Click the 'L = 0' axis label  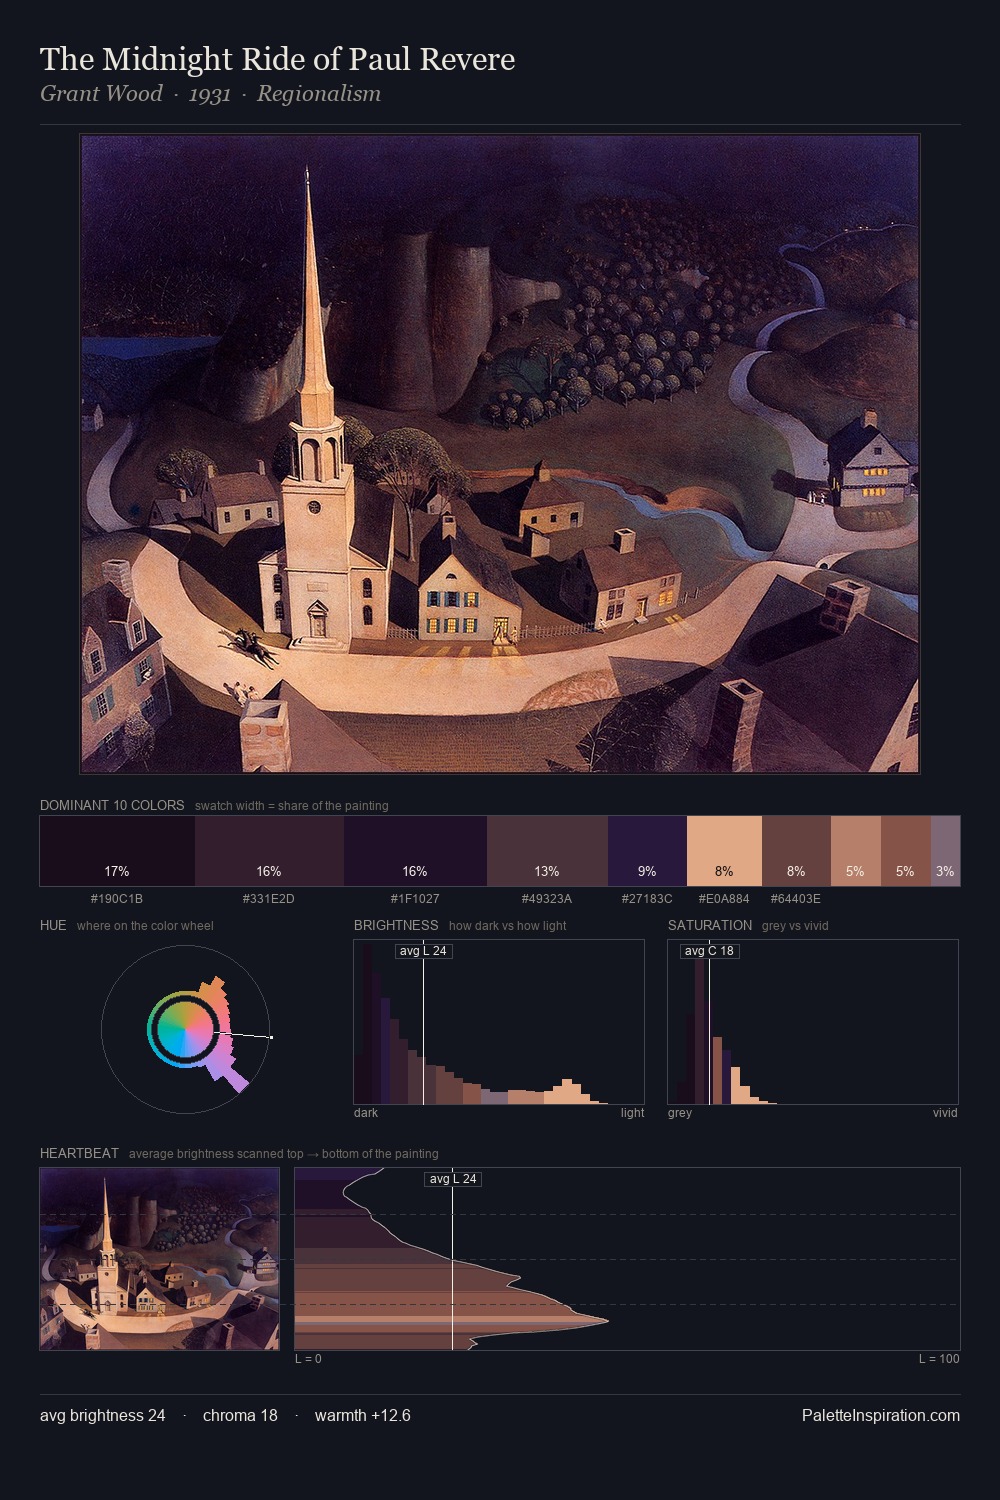coord(308,1359)
